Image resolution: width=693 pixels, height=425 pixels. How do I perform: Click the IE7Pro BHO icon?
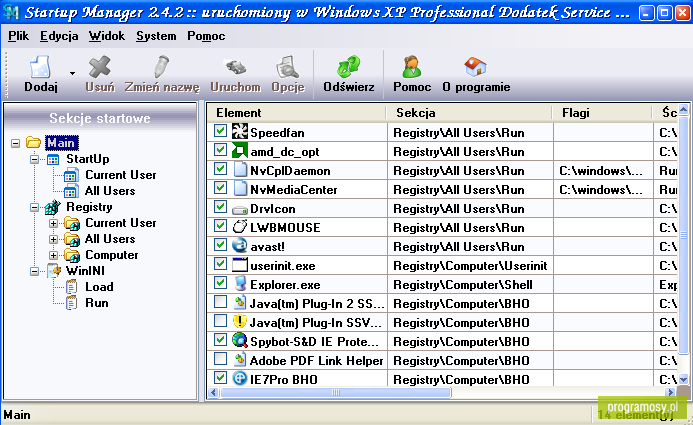(x=240, y=379)
